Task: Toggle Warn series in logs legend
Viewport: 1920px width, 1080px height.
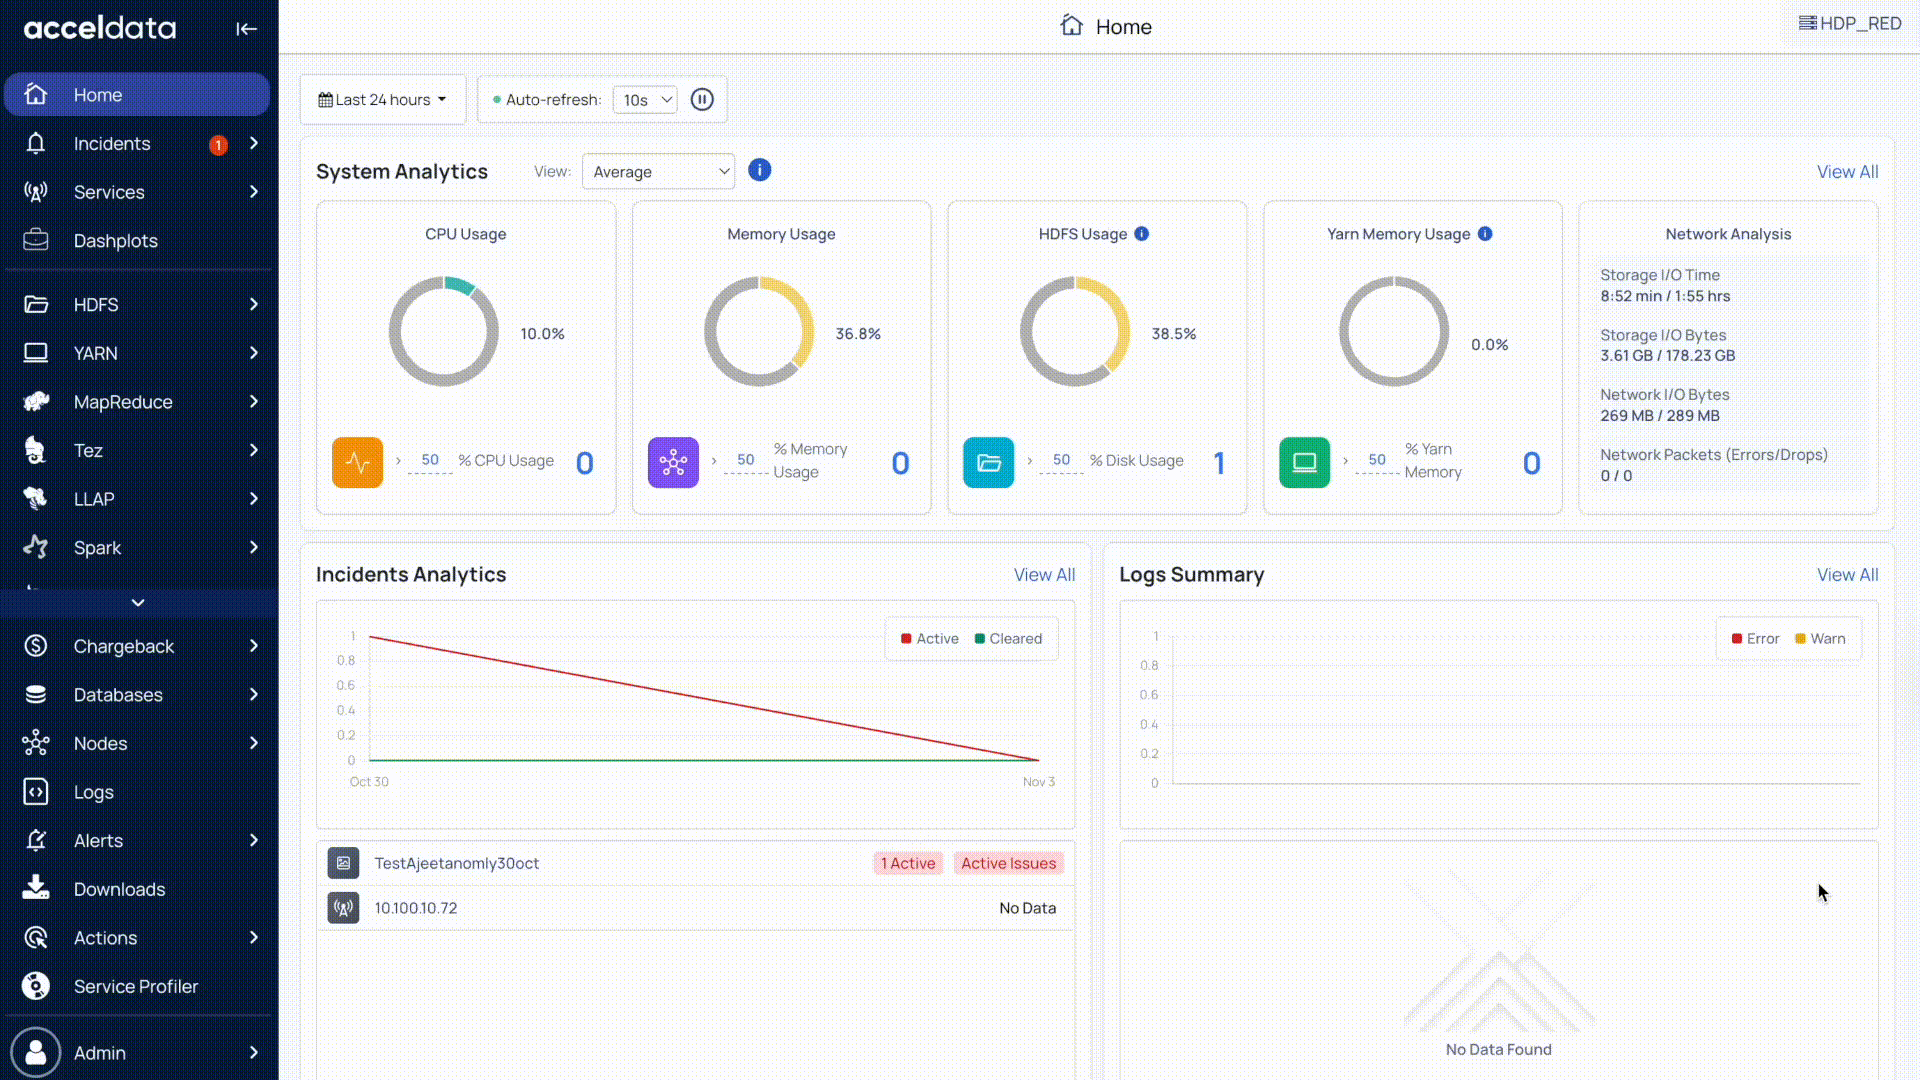Action: (1820, 639)
